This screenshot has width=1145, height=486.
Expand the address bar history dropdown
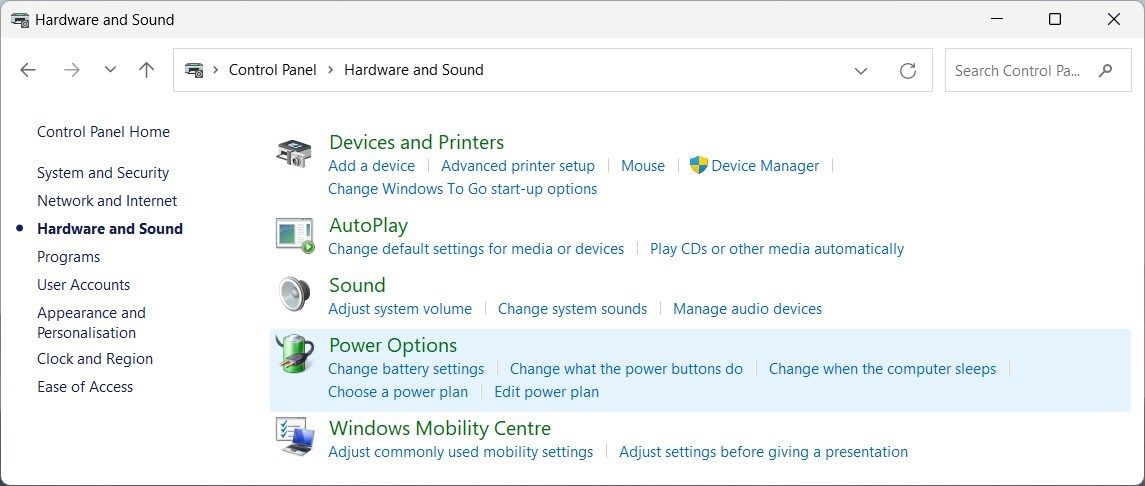pyautogui.click(x=861, y=70)
